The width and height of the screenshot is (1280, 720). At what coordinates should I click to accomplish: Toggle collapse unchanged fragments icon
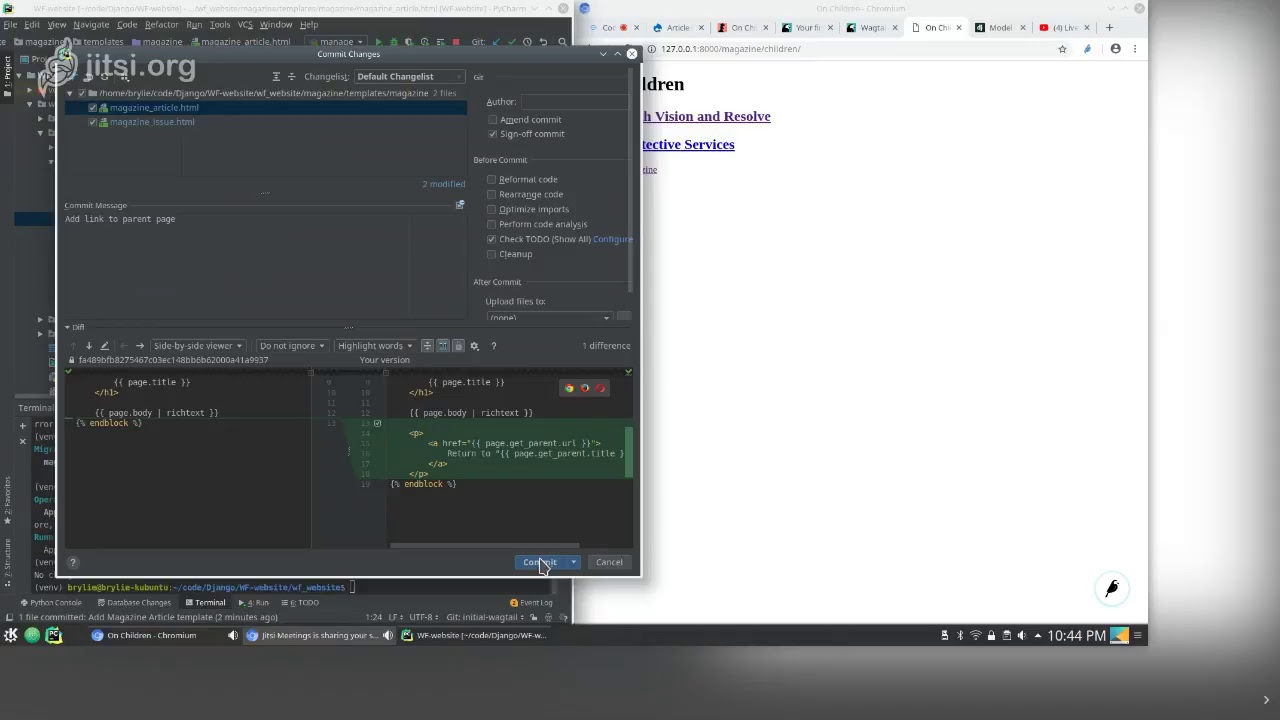pos(427,346)
